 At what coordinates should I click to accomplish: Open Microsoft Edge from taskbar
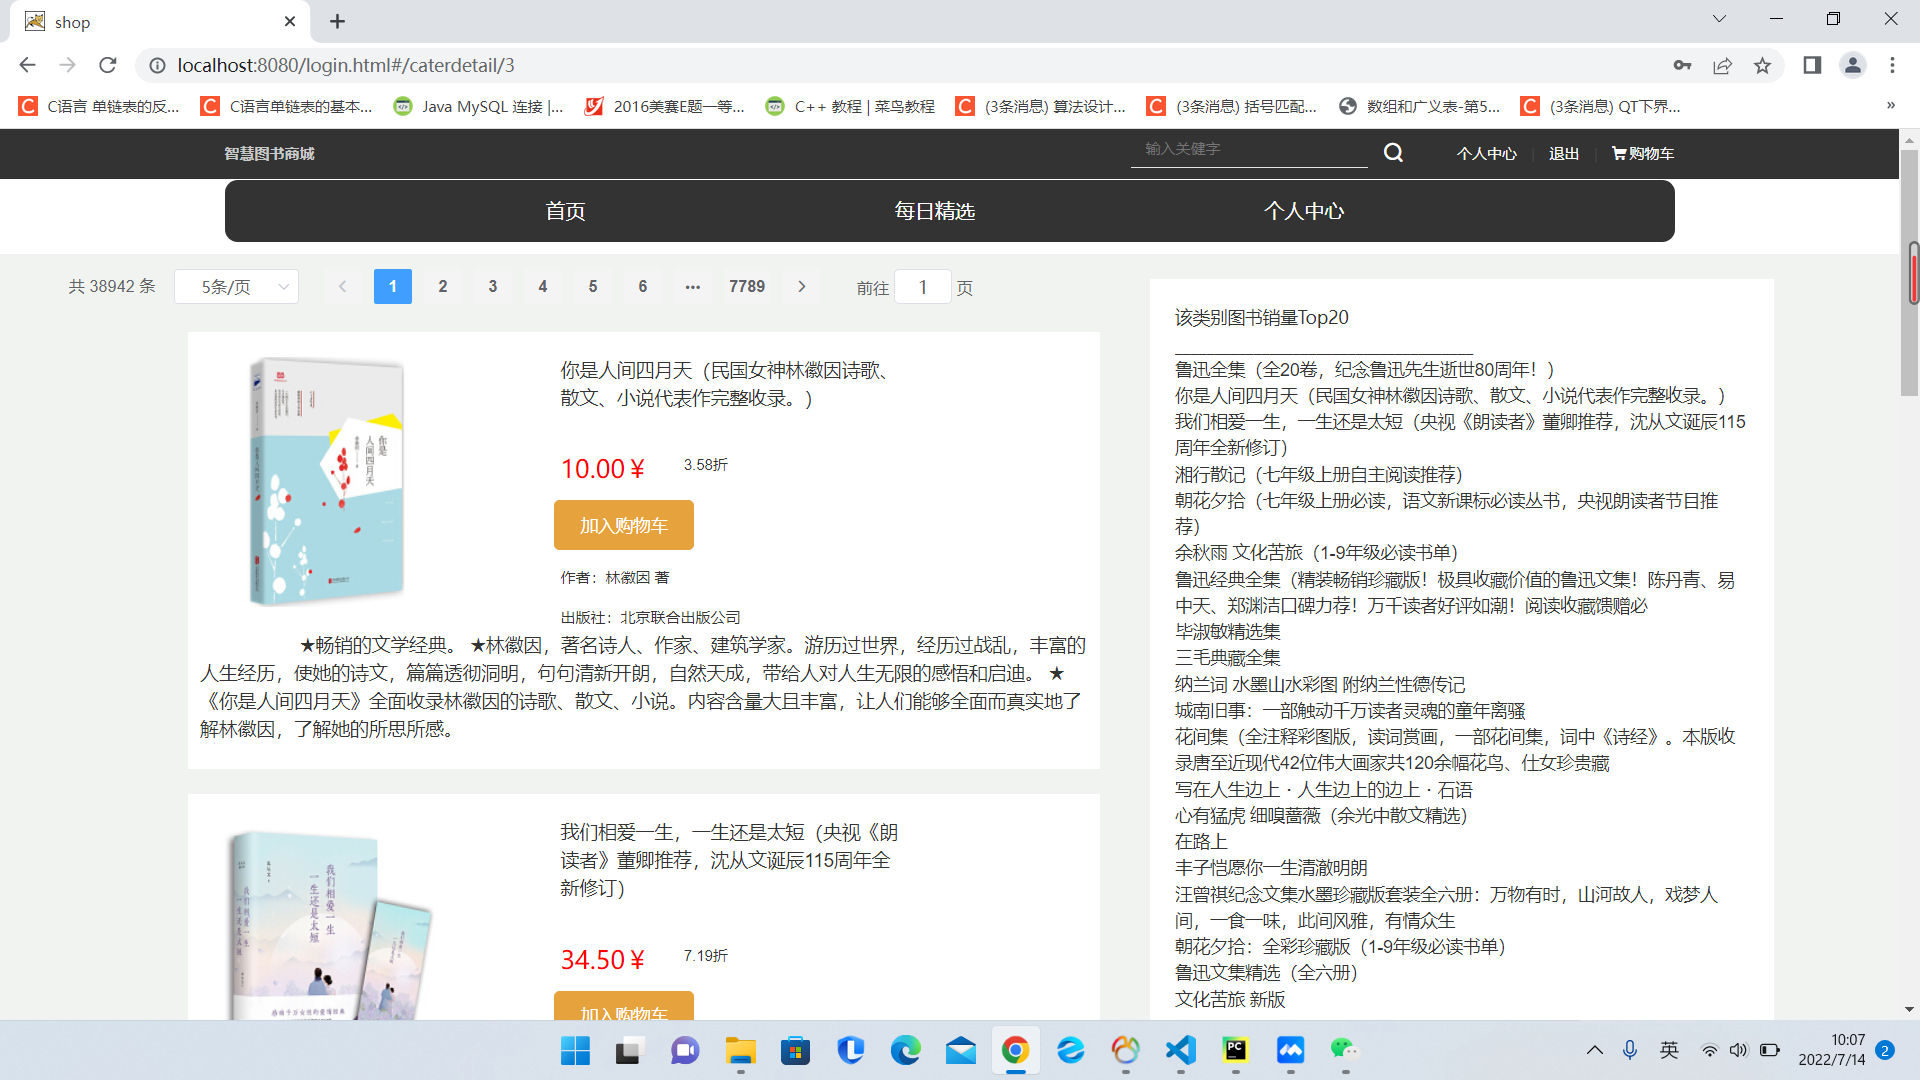pos(905,1050)
